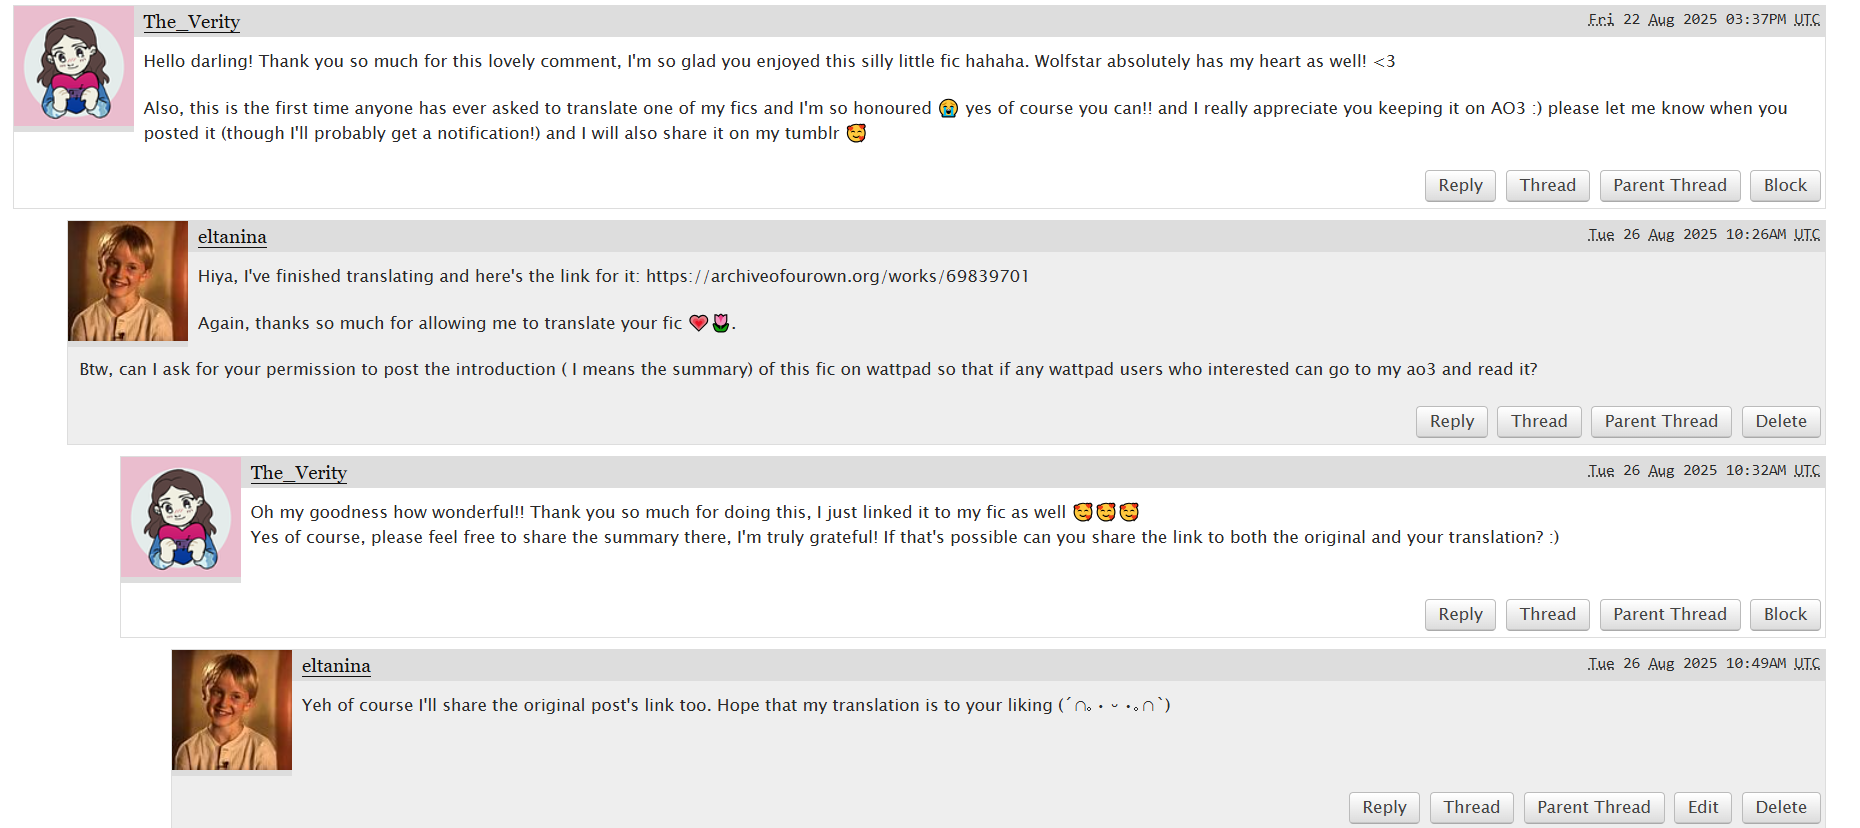
Task: Click eltanina's avatar on the translation link comment
Action: pyautogui.click(x=128, y=281)
